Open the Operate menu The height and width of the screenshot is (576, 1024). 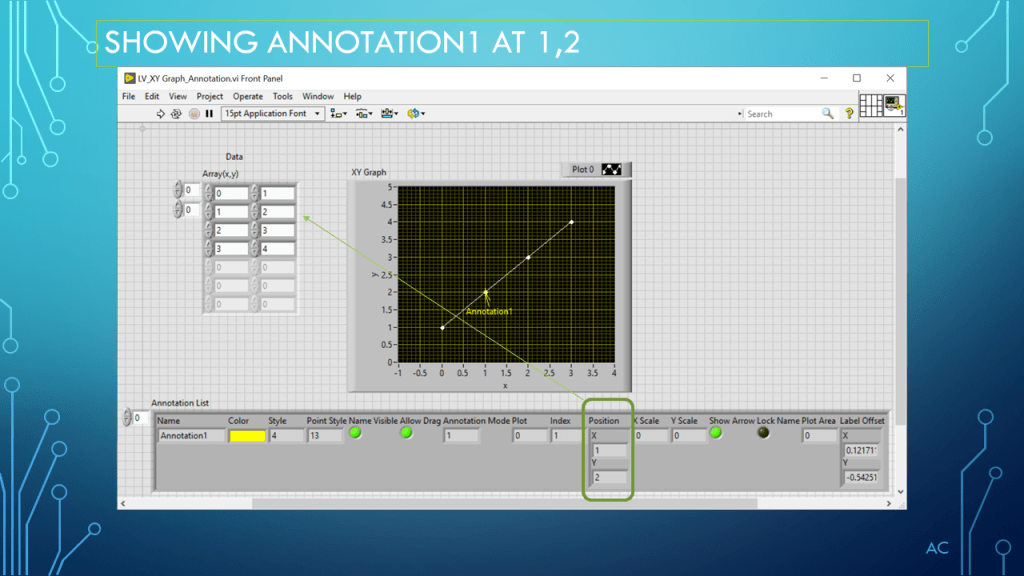click(x=248, y=97)
